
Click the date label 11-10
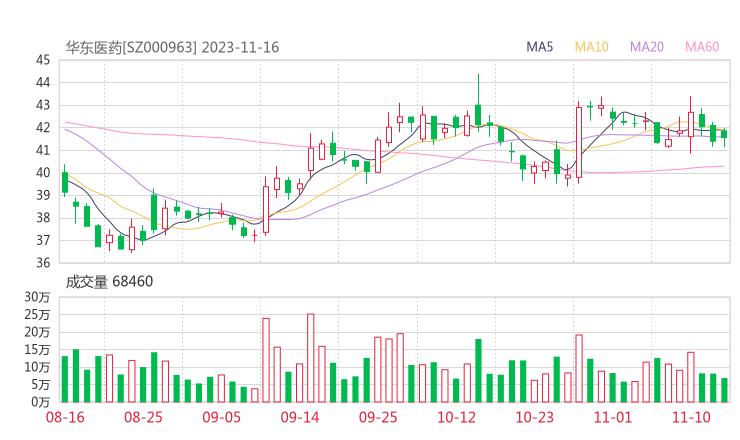[x=691, y=417]
